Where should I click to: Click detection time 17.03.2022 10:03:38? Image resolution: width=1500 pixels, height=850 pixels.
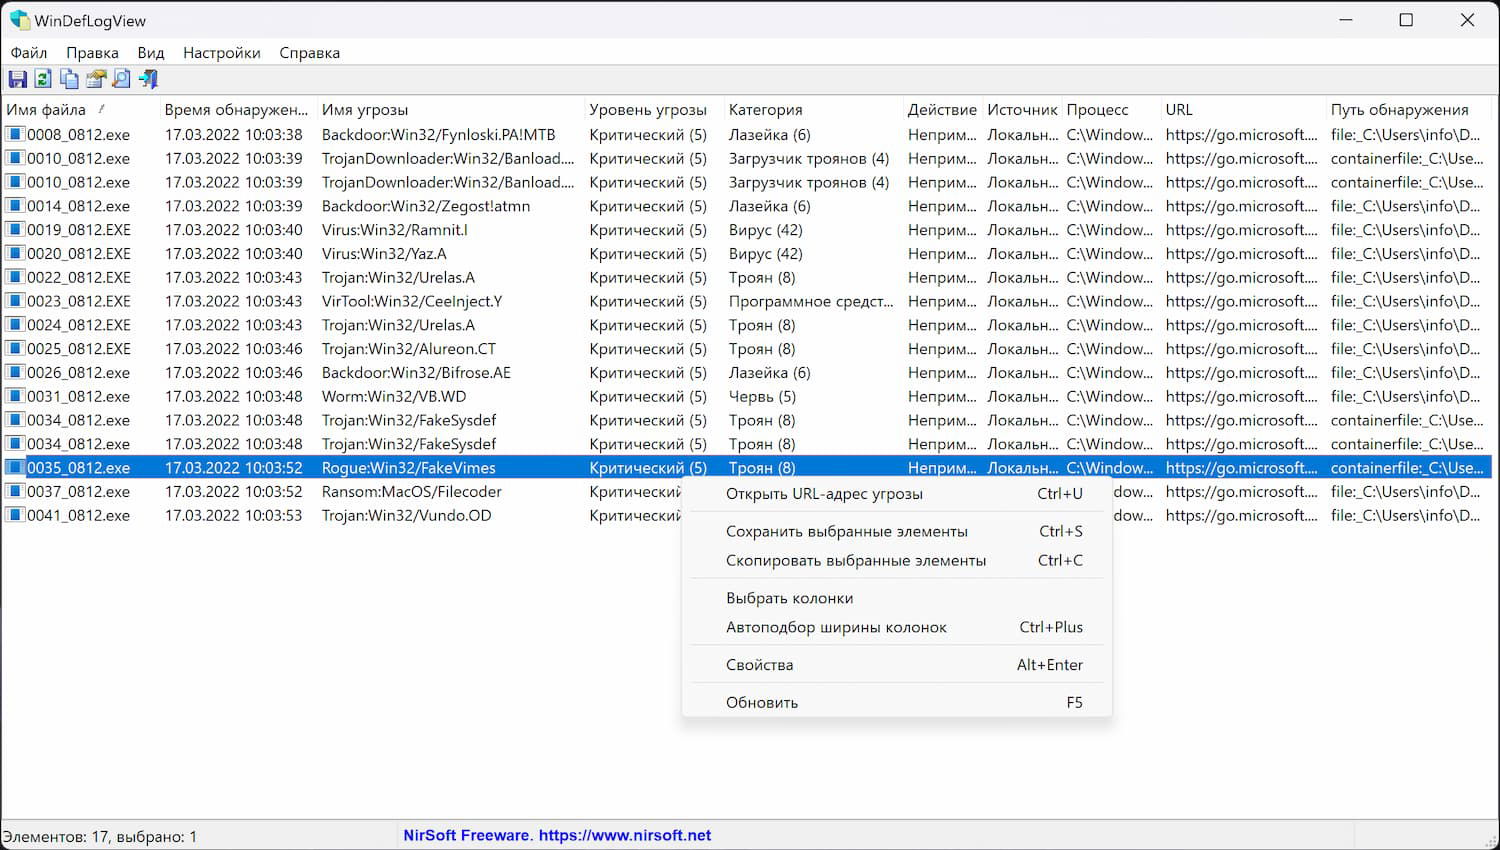tap(233, 135)
